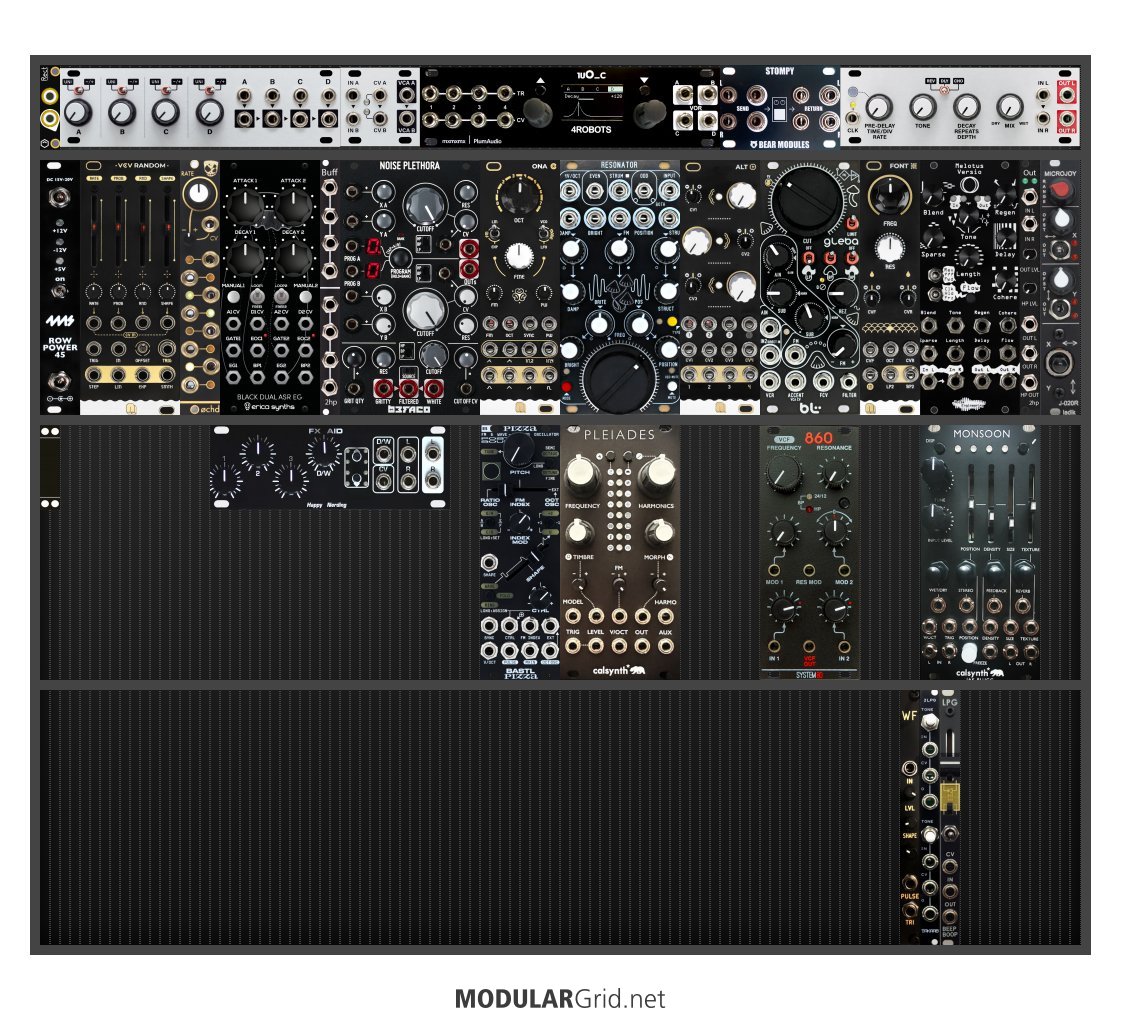This screenshot has height=1020, width=1121.
Task: Click the red OUT L jack
Action: pos(1065,95)
